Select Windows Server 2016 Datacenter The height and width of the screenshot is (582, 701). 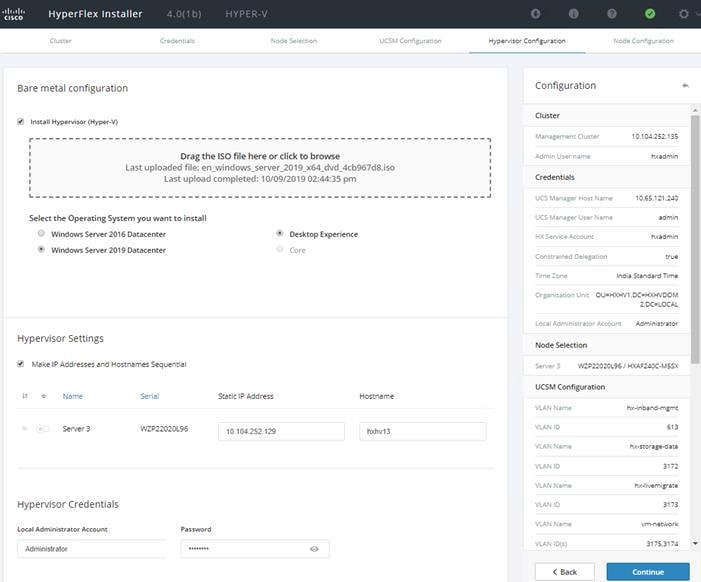41,233
